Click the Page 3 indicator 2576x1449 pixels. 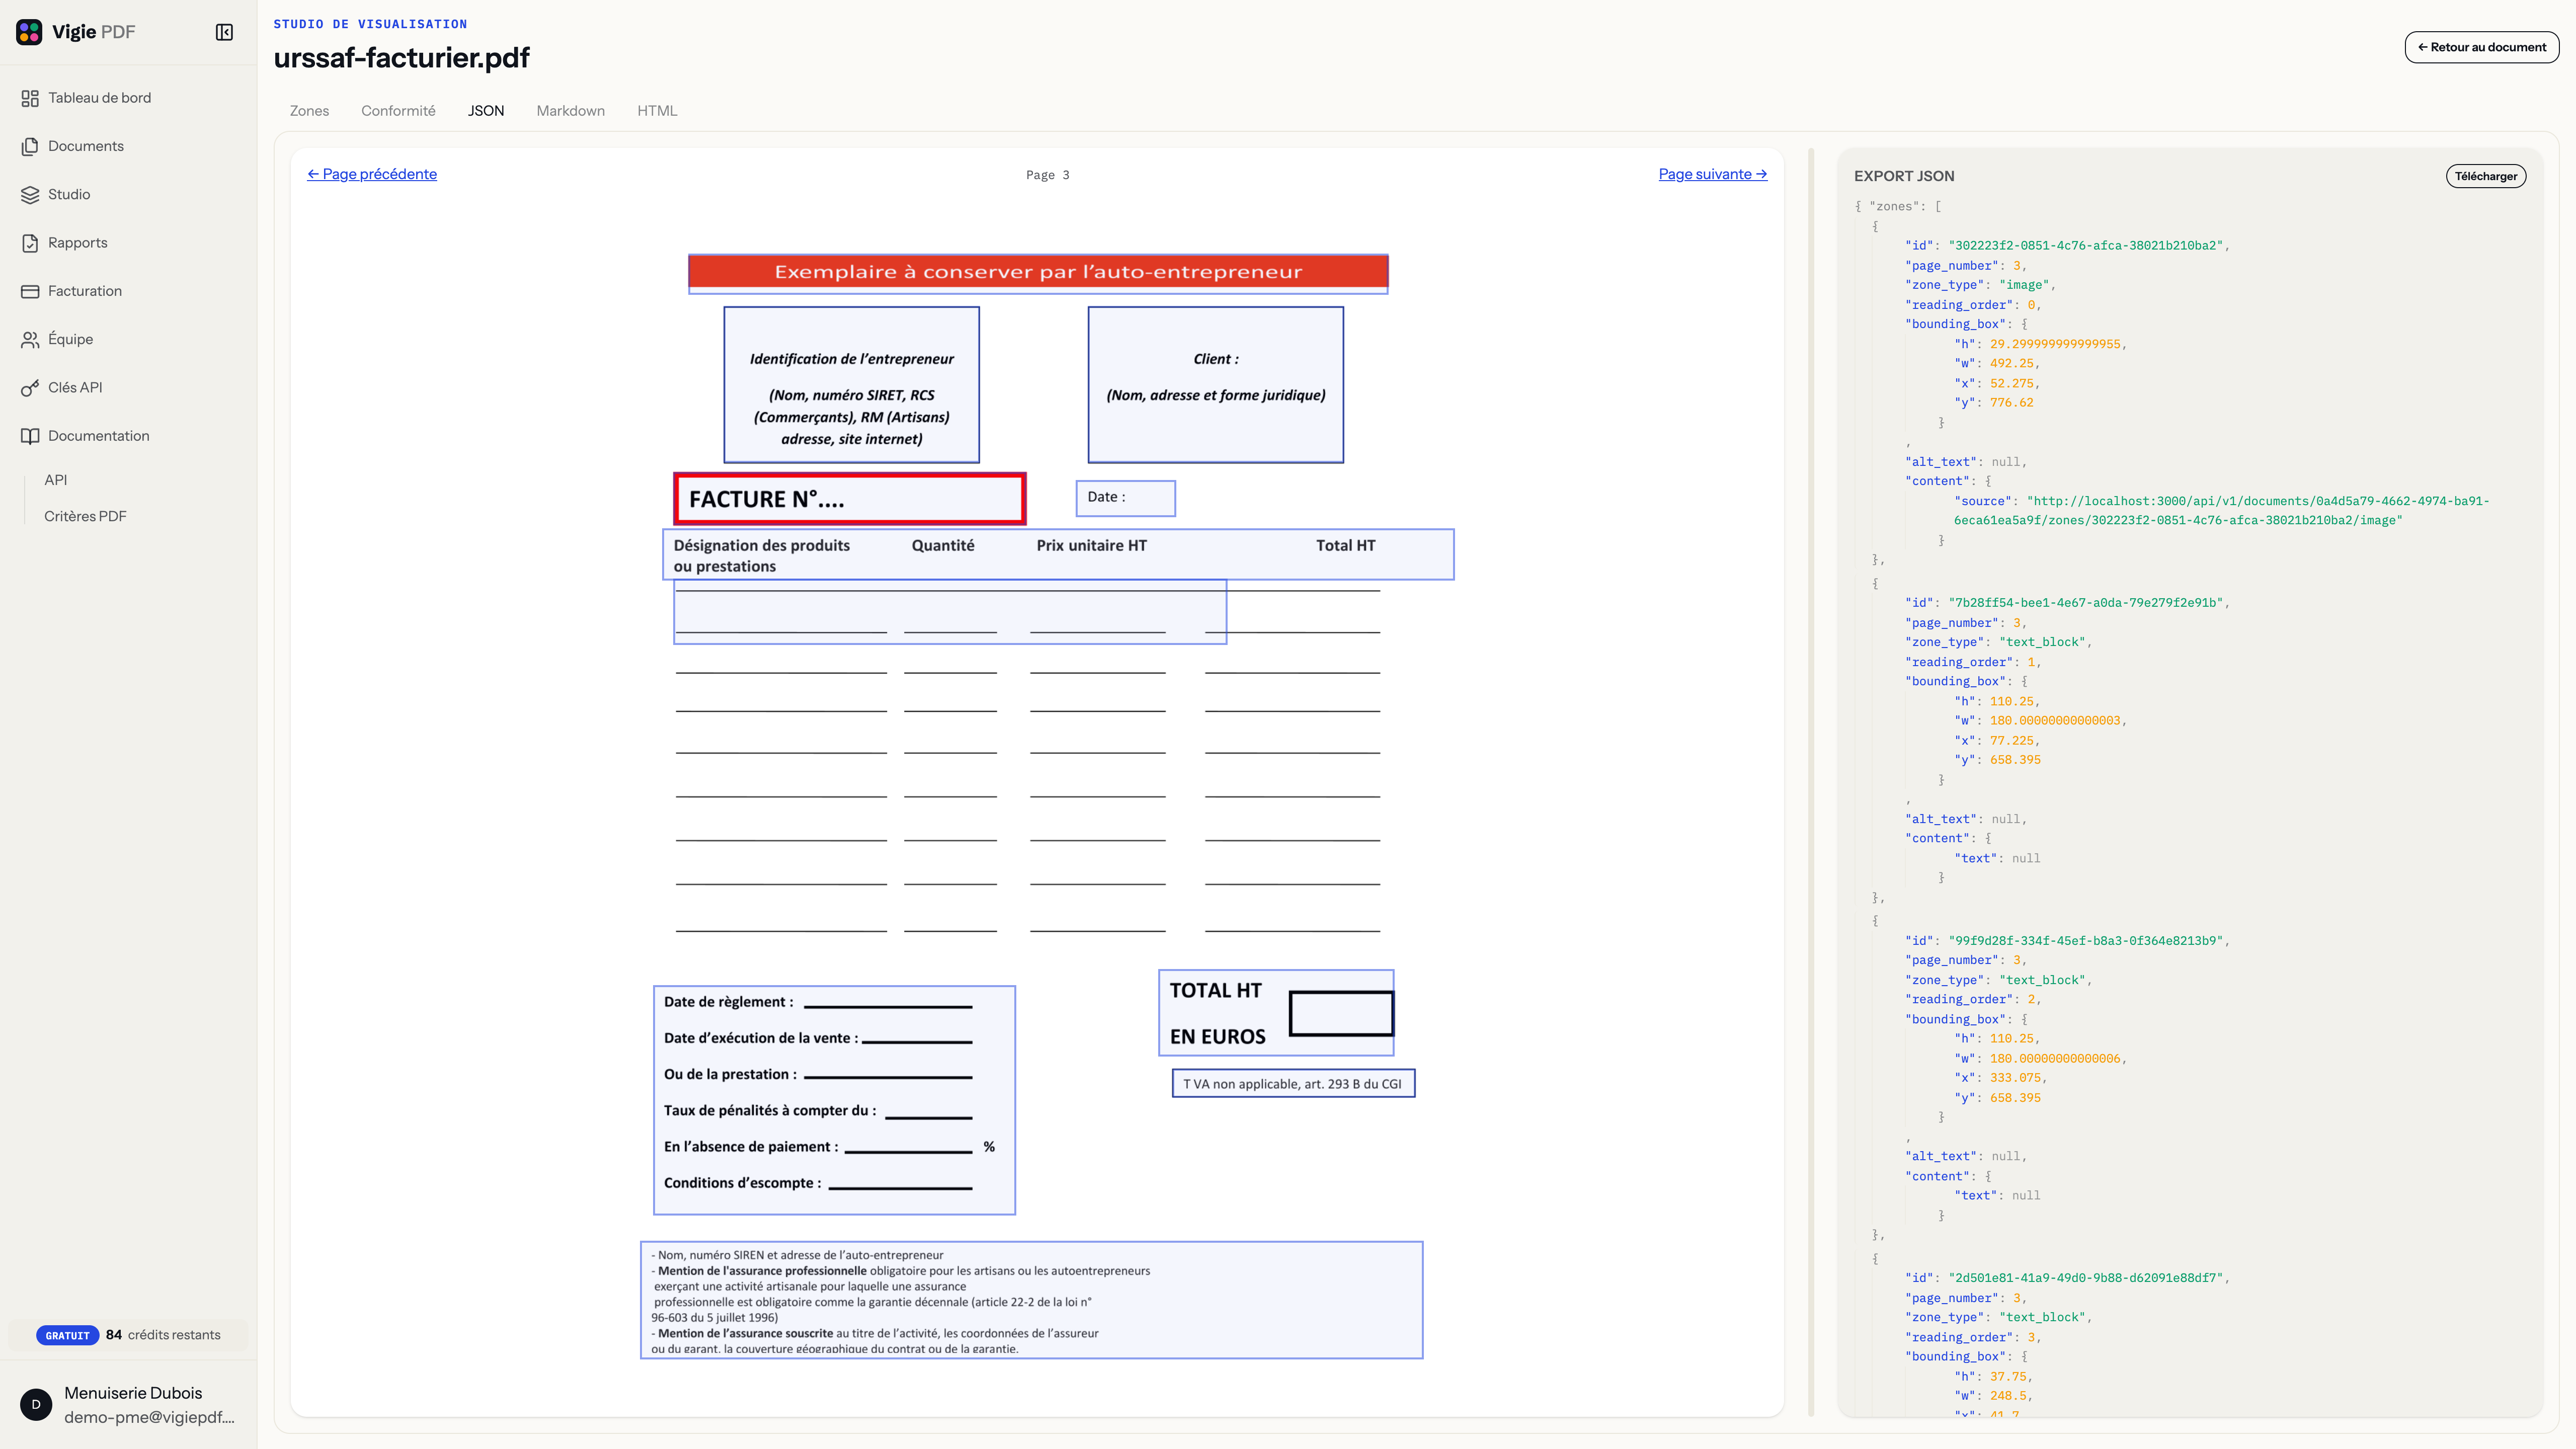tap(1047, 175)
